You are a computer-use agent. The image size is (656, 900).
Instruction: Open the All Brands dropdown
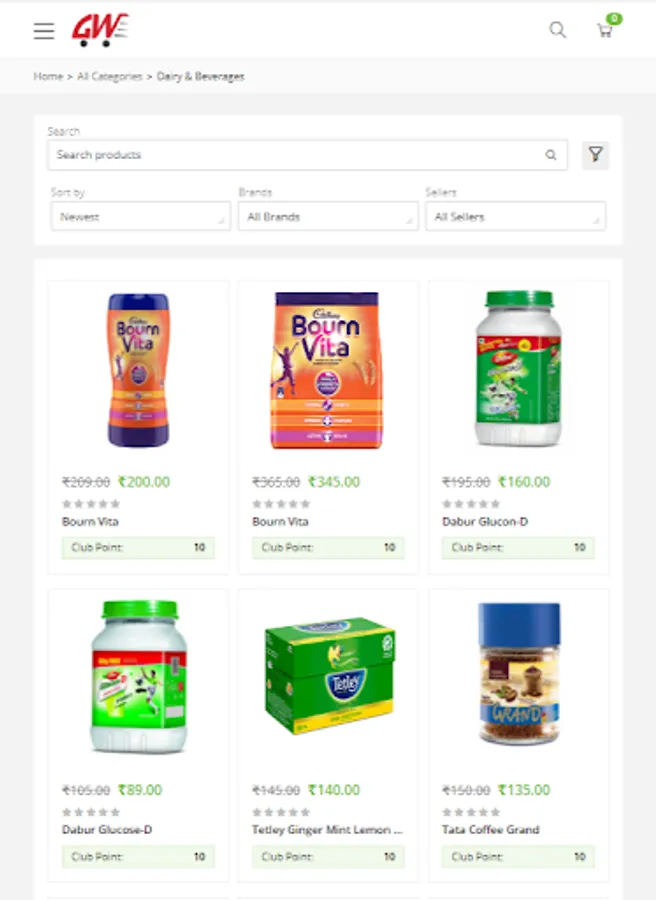point(328,216)
